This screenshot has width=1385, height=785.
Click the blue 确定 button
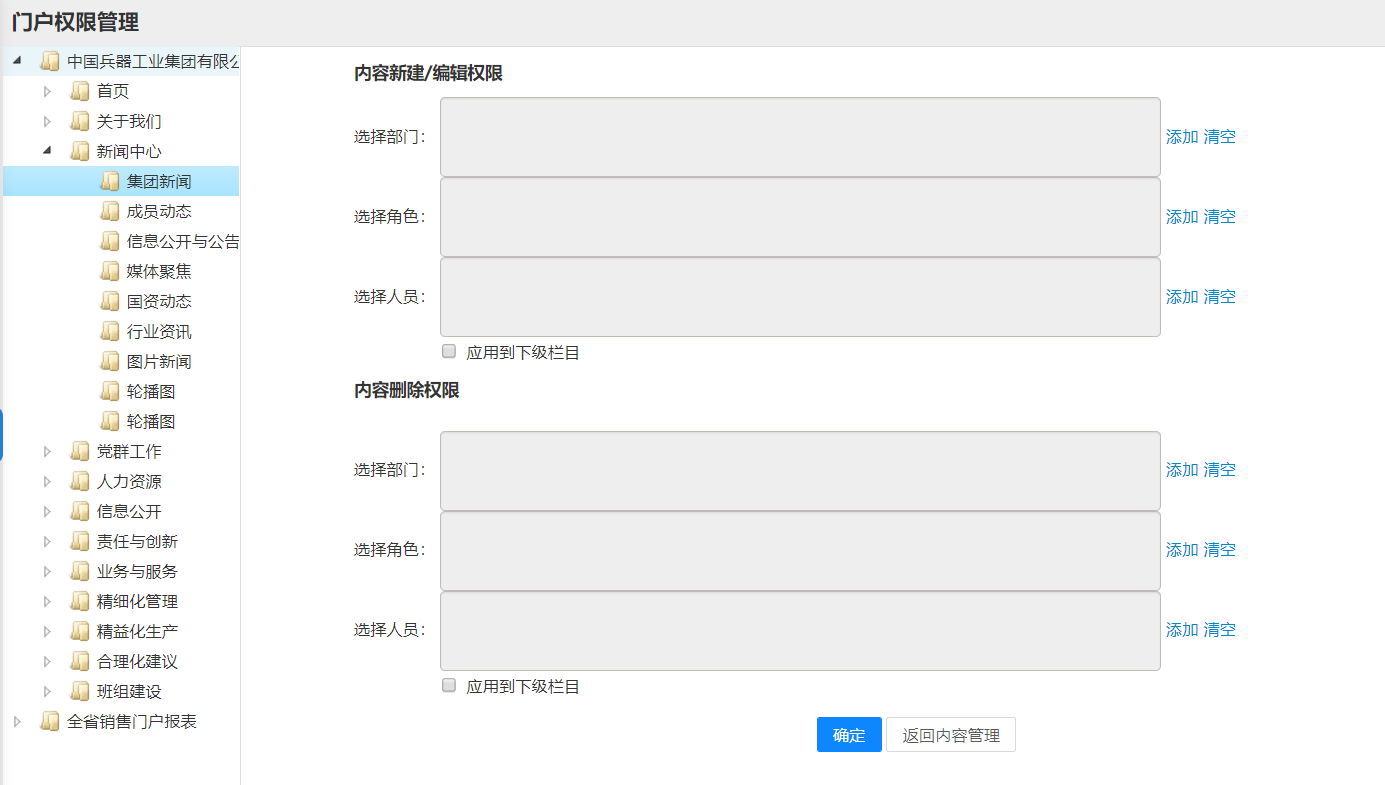click(x=849, y=735)
